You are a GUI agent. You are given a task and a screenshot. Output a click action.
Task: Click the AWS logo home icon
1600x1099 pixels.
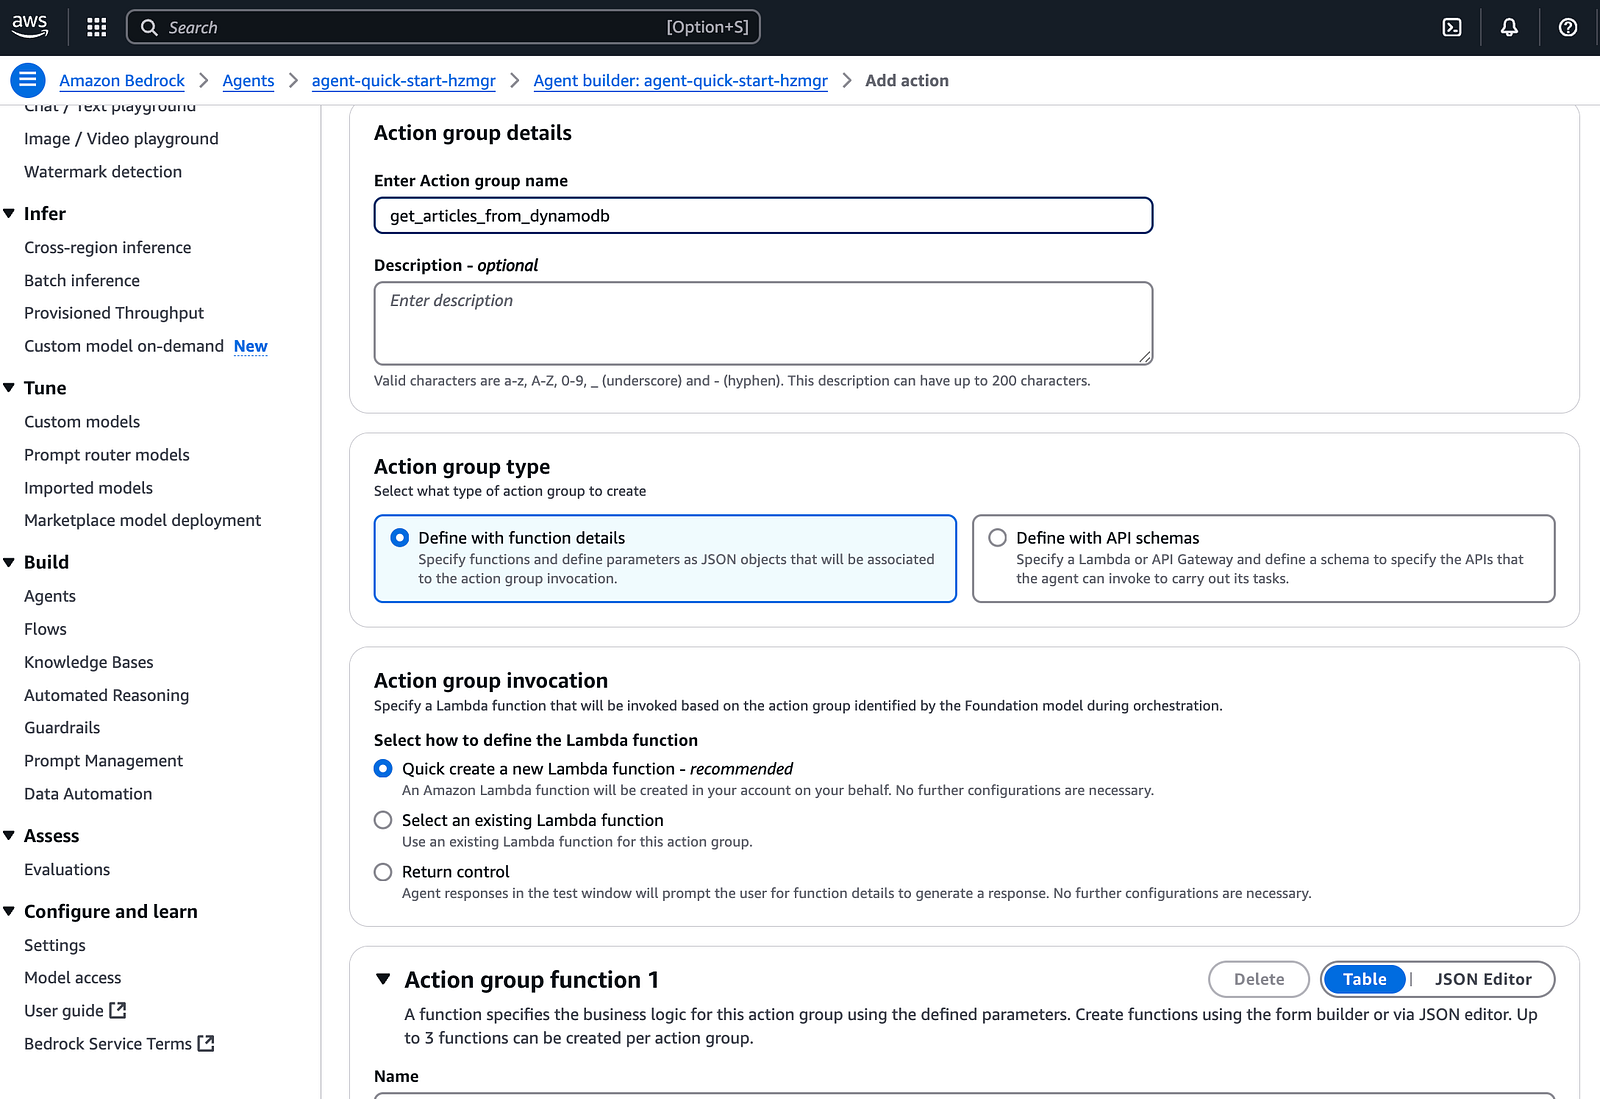pos(30,27)
